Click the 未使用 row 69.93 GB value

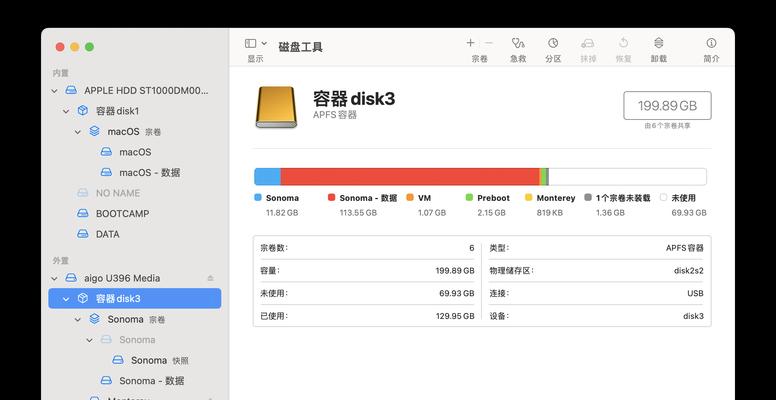pos(456,293)
